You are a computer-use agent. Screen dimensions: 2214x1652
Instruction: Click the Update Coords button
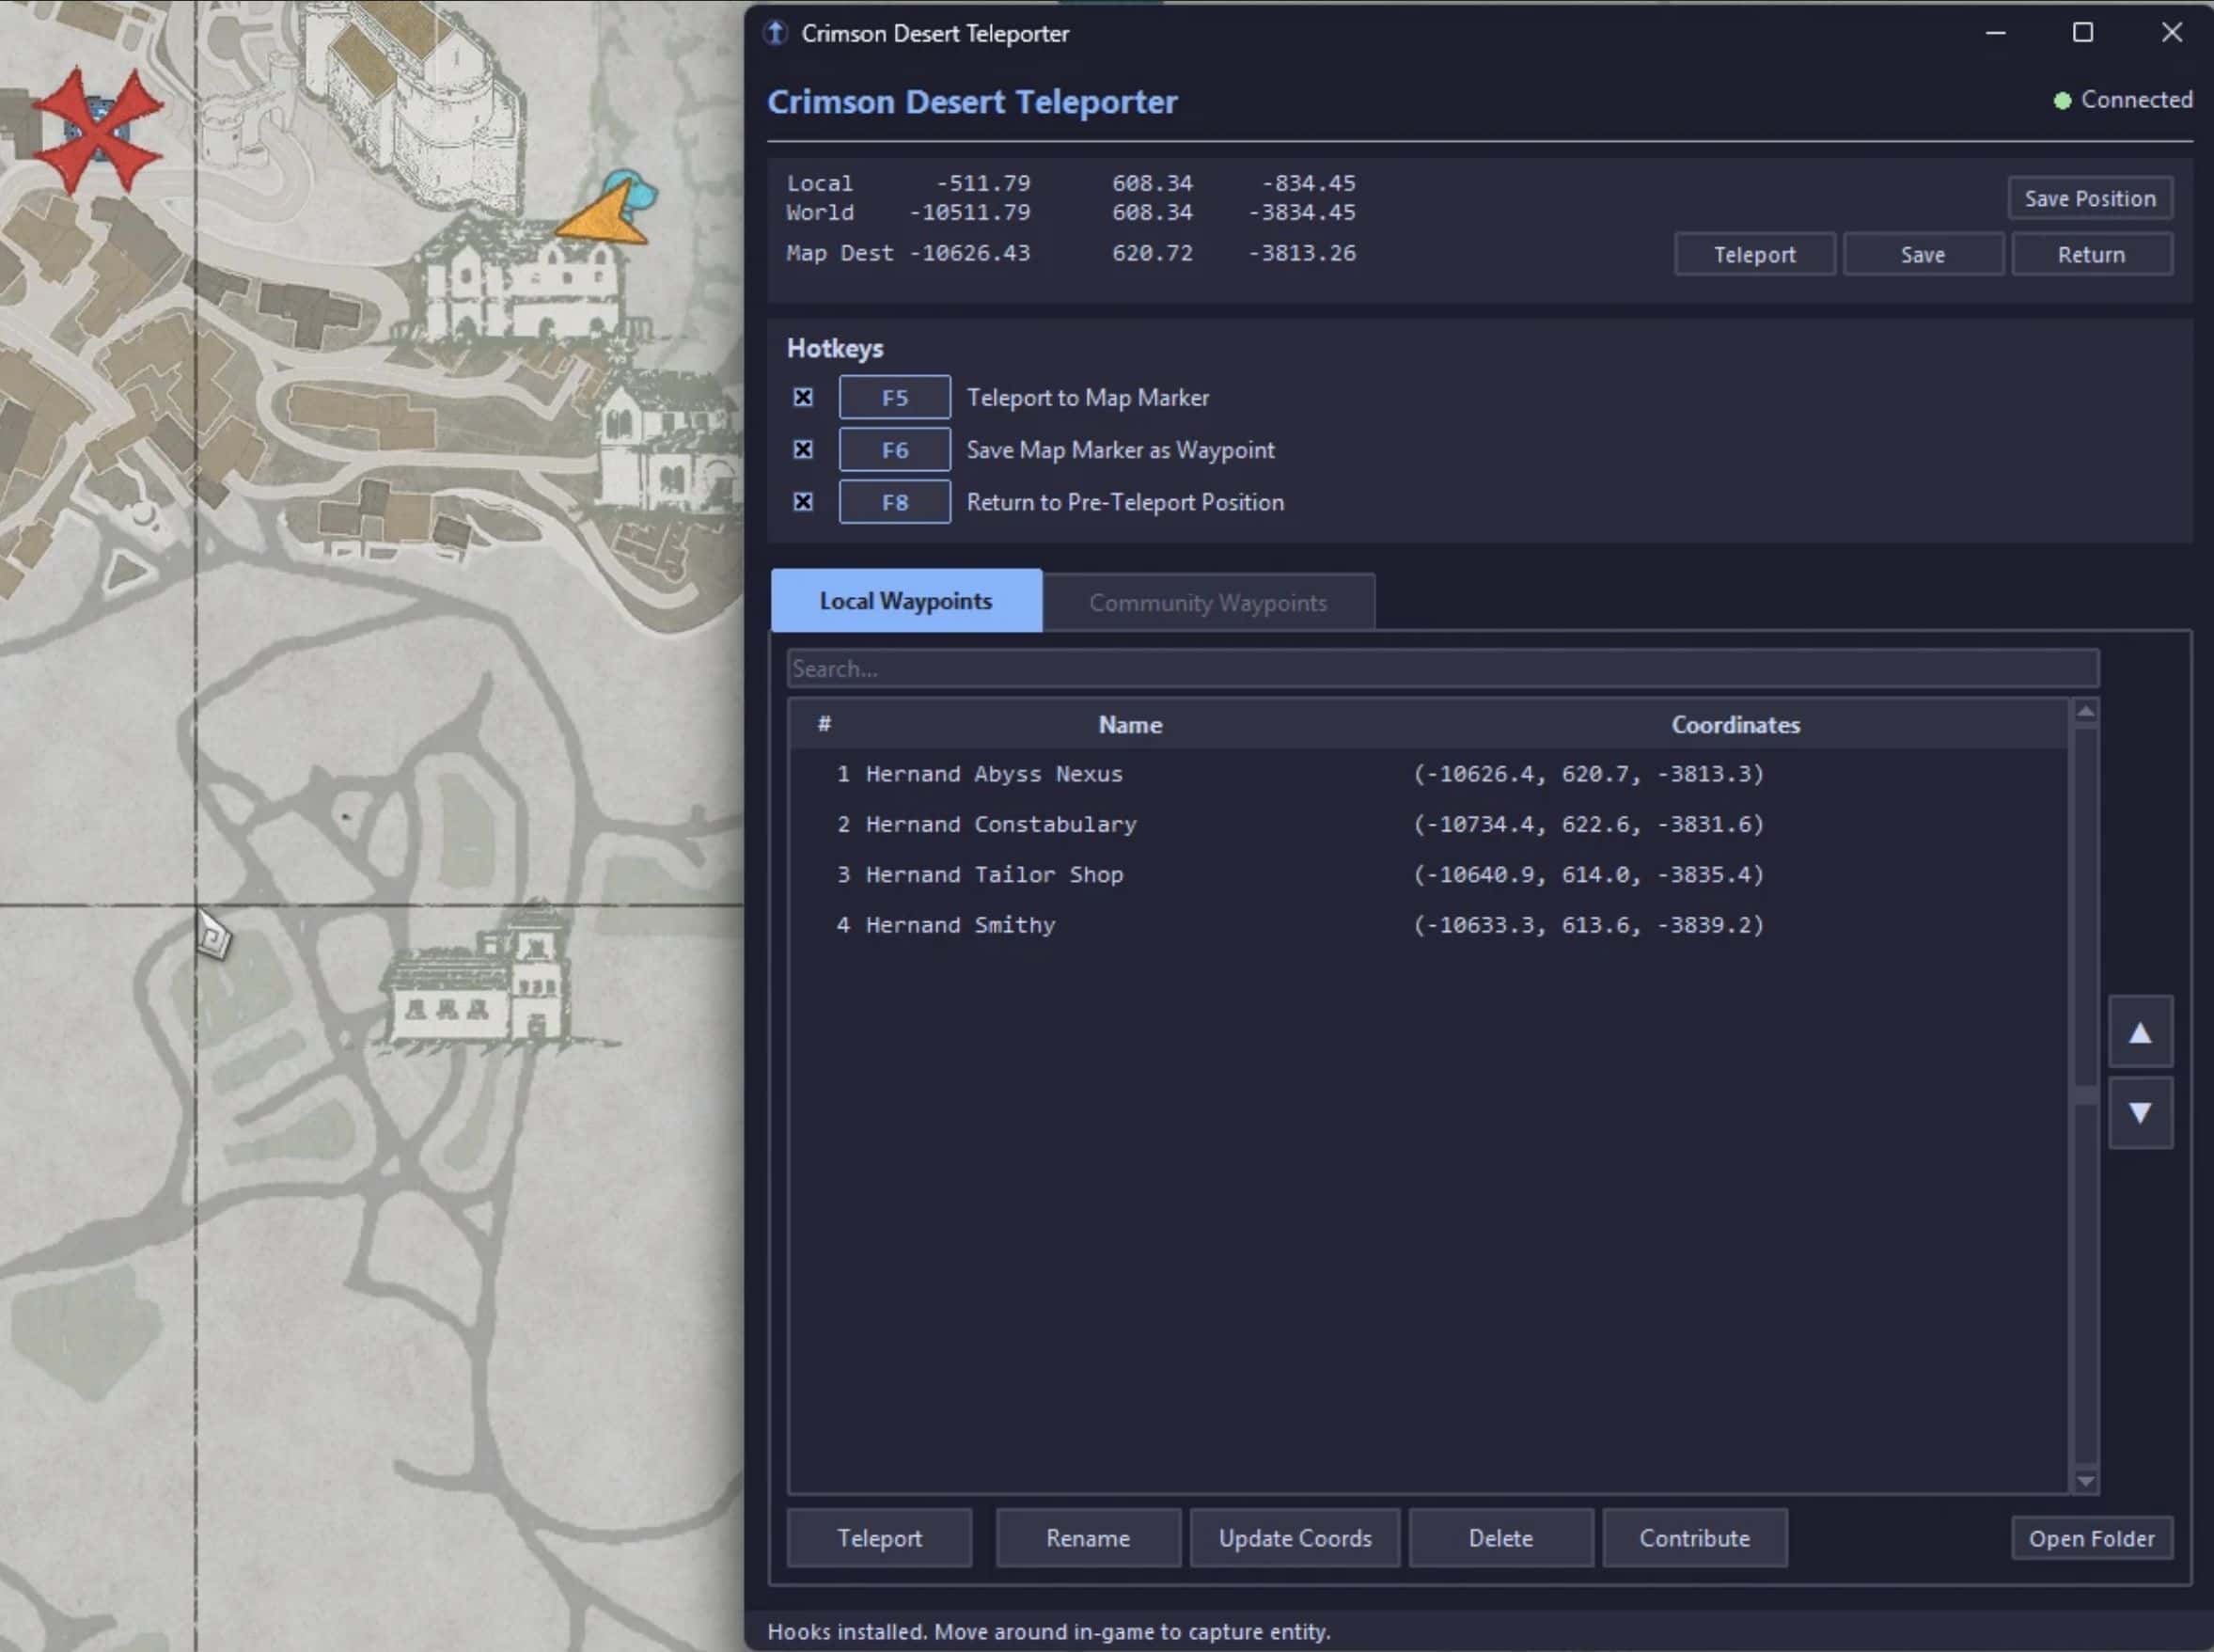pos(1294,1537)
